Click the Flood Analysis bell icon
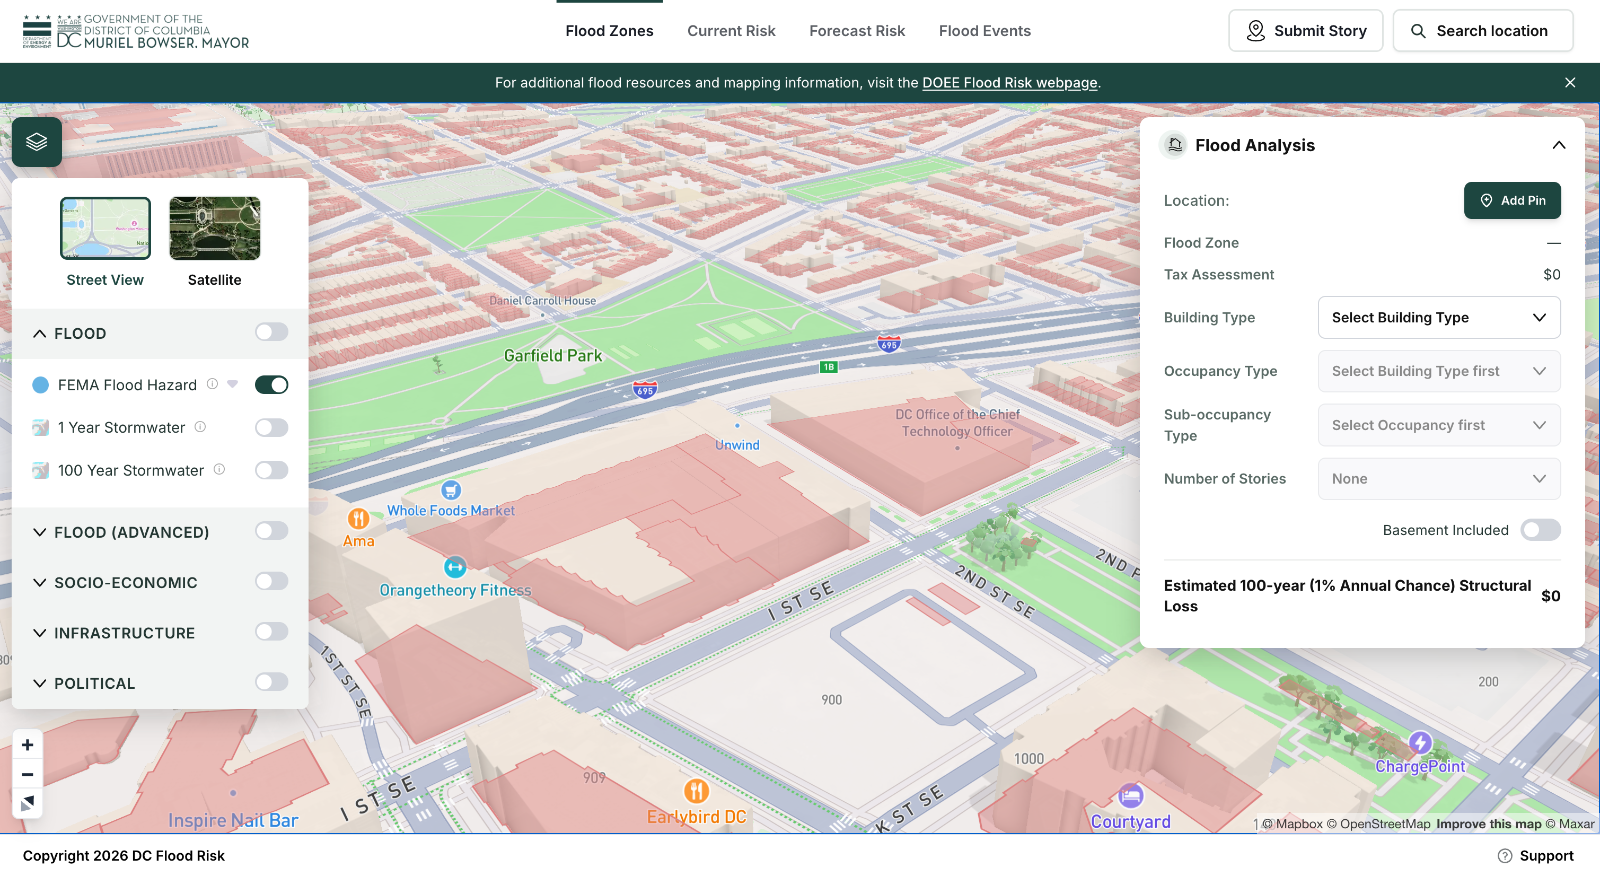 (1175, 145)
